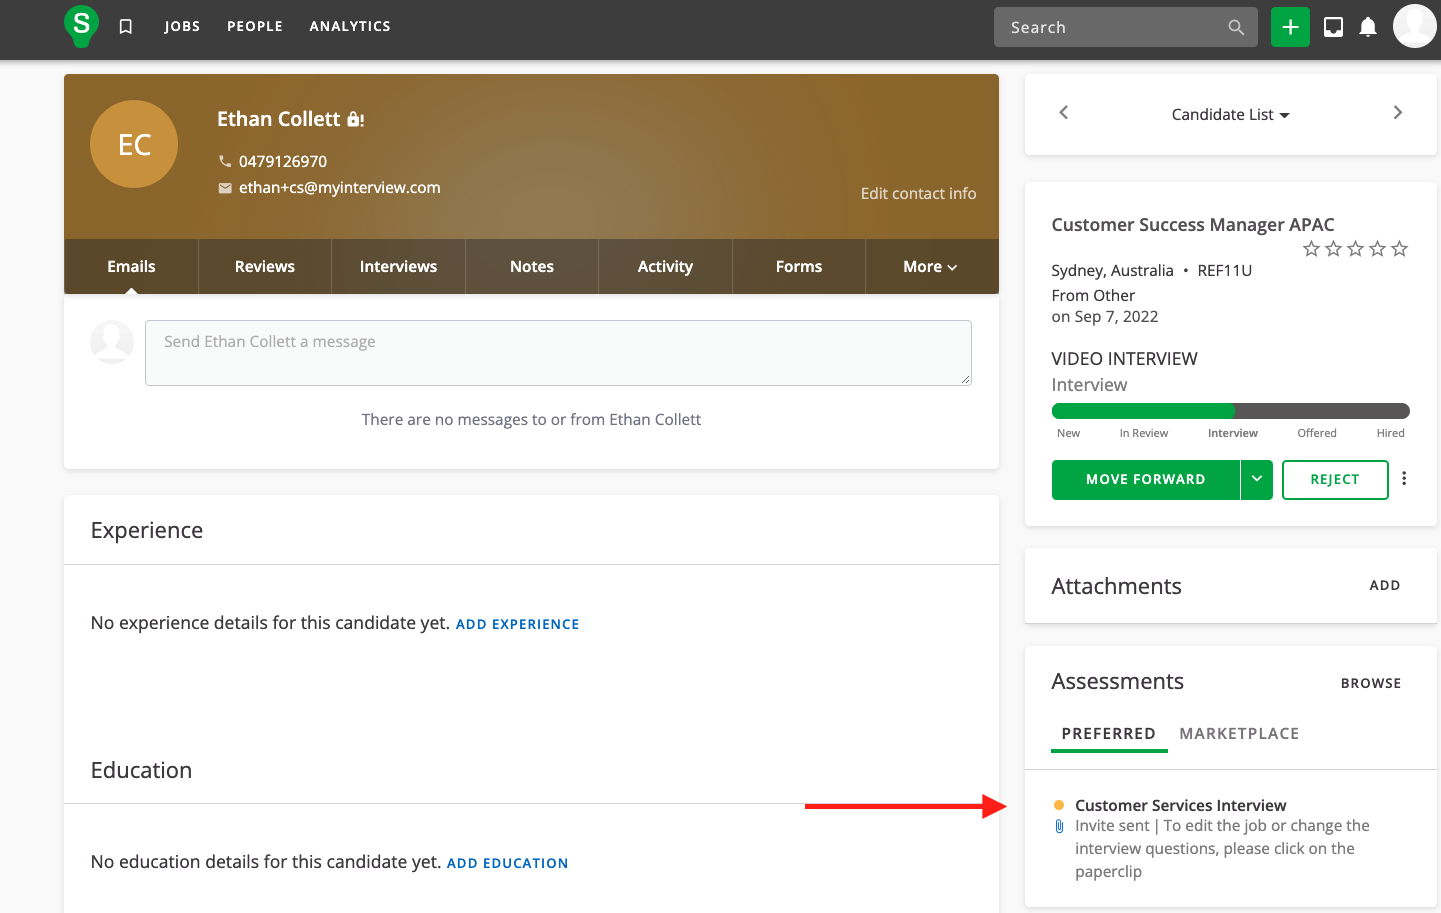The width and height of the screenshot is (1441, 913).
Task: Click the Add Experience link
Action: point(517,624)
